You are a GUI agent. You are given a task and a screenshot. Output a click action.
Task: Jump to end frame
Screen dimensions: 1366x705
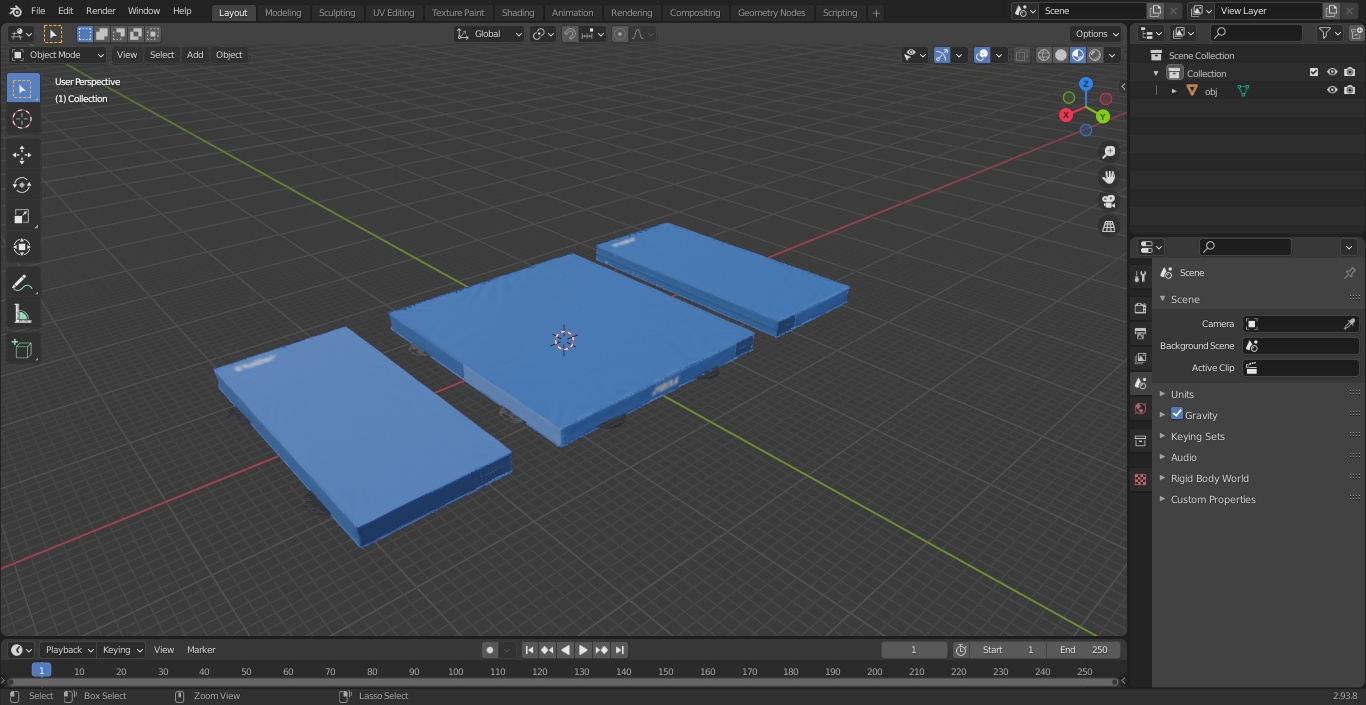pyautogui.click(x=619, y=650)
